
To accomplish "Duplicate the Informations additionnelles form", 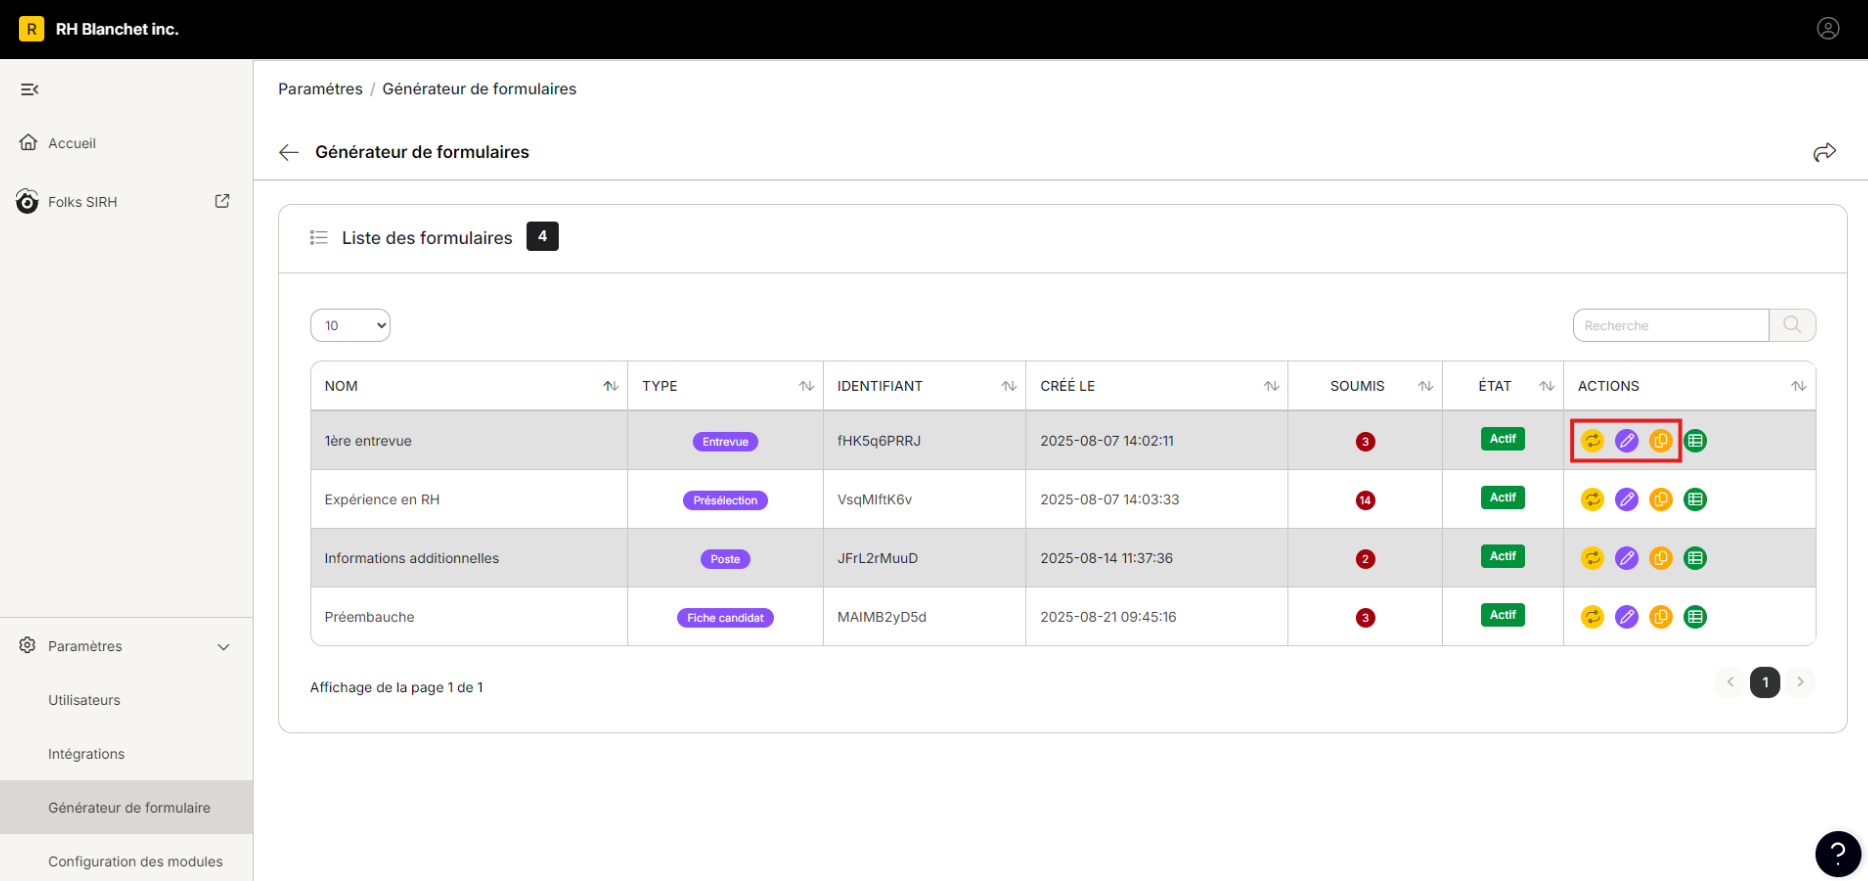I will click(x=1661, y=558).
